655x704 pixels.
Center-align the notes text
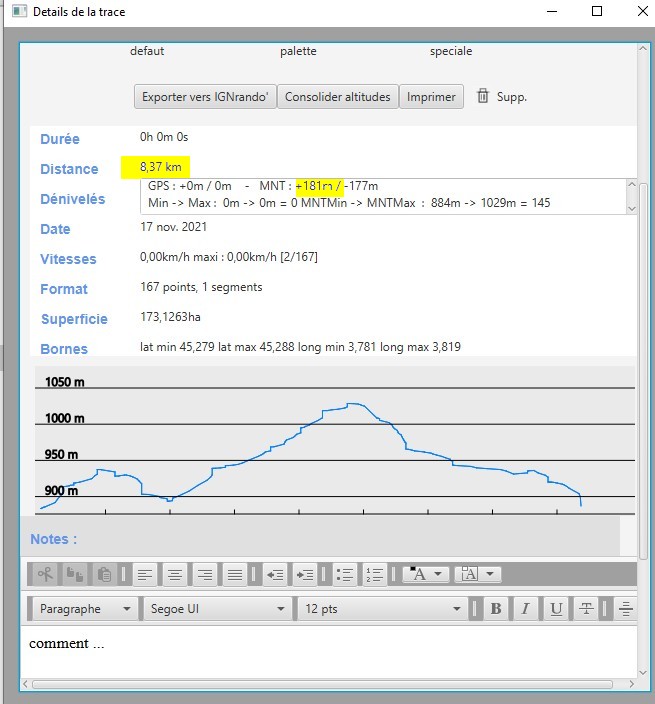tap(175, 574)
